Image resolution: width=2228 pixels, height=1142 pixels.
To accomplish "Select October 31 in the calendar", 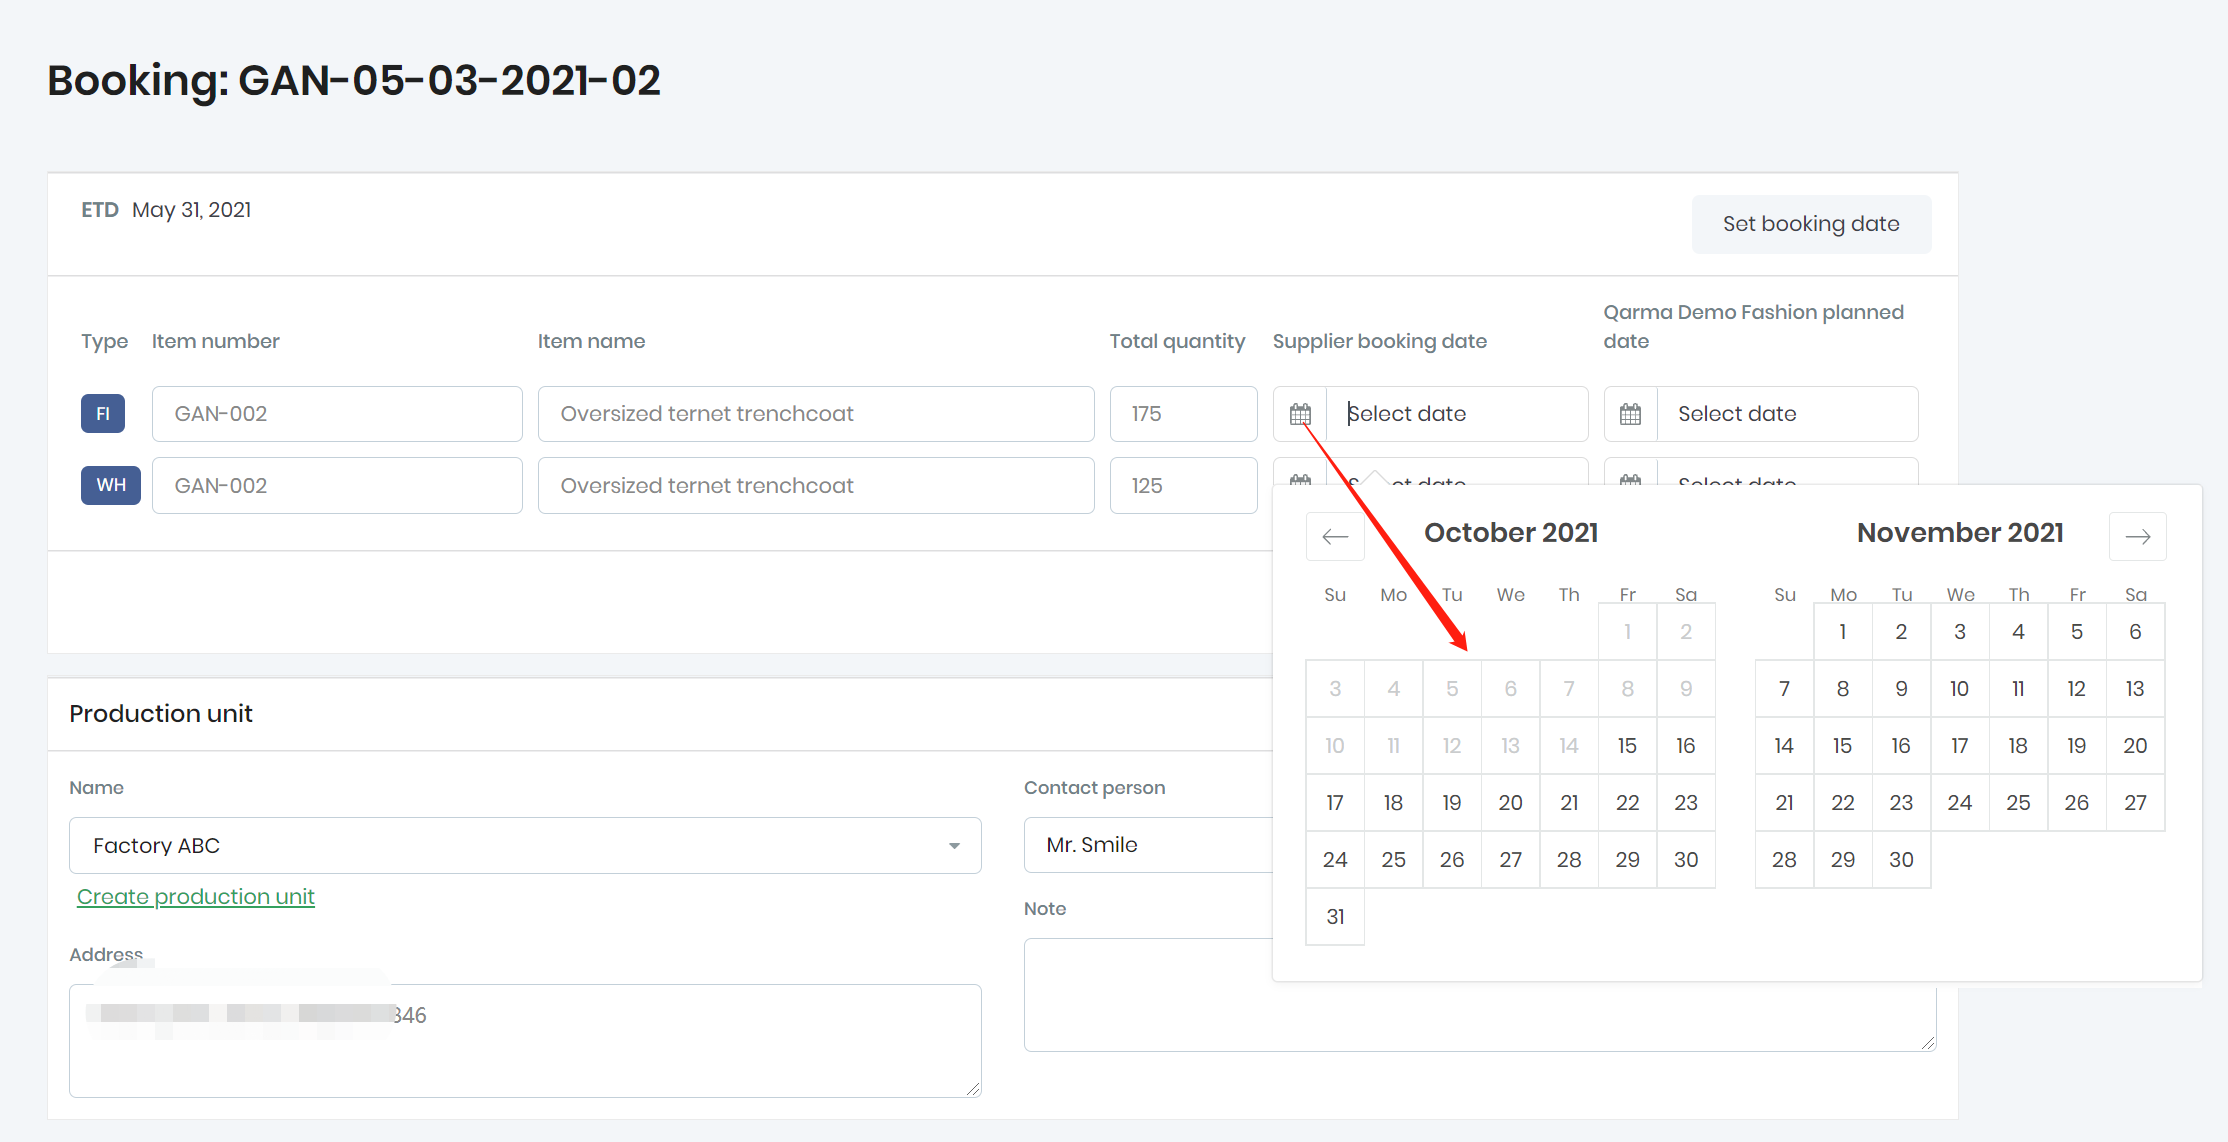I will tap(1335, 917).
